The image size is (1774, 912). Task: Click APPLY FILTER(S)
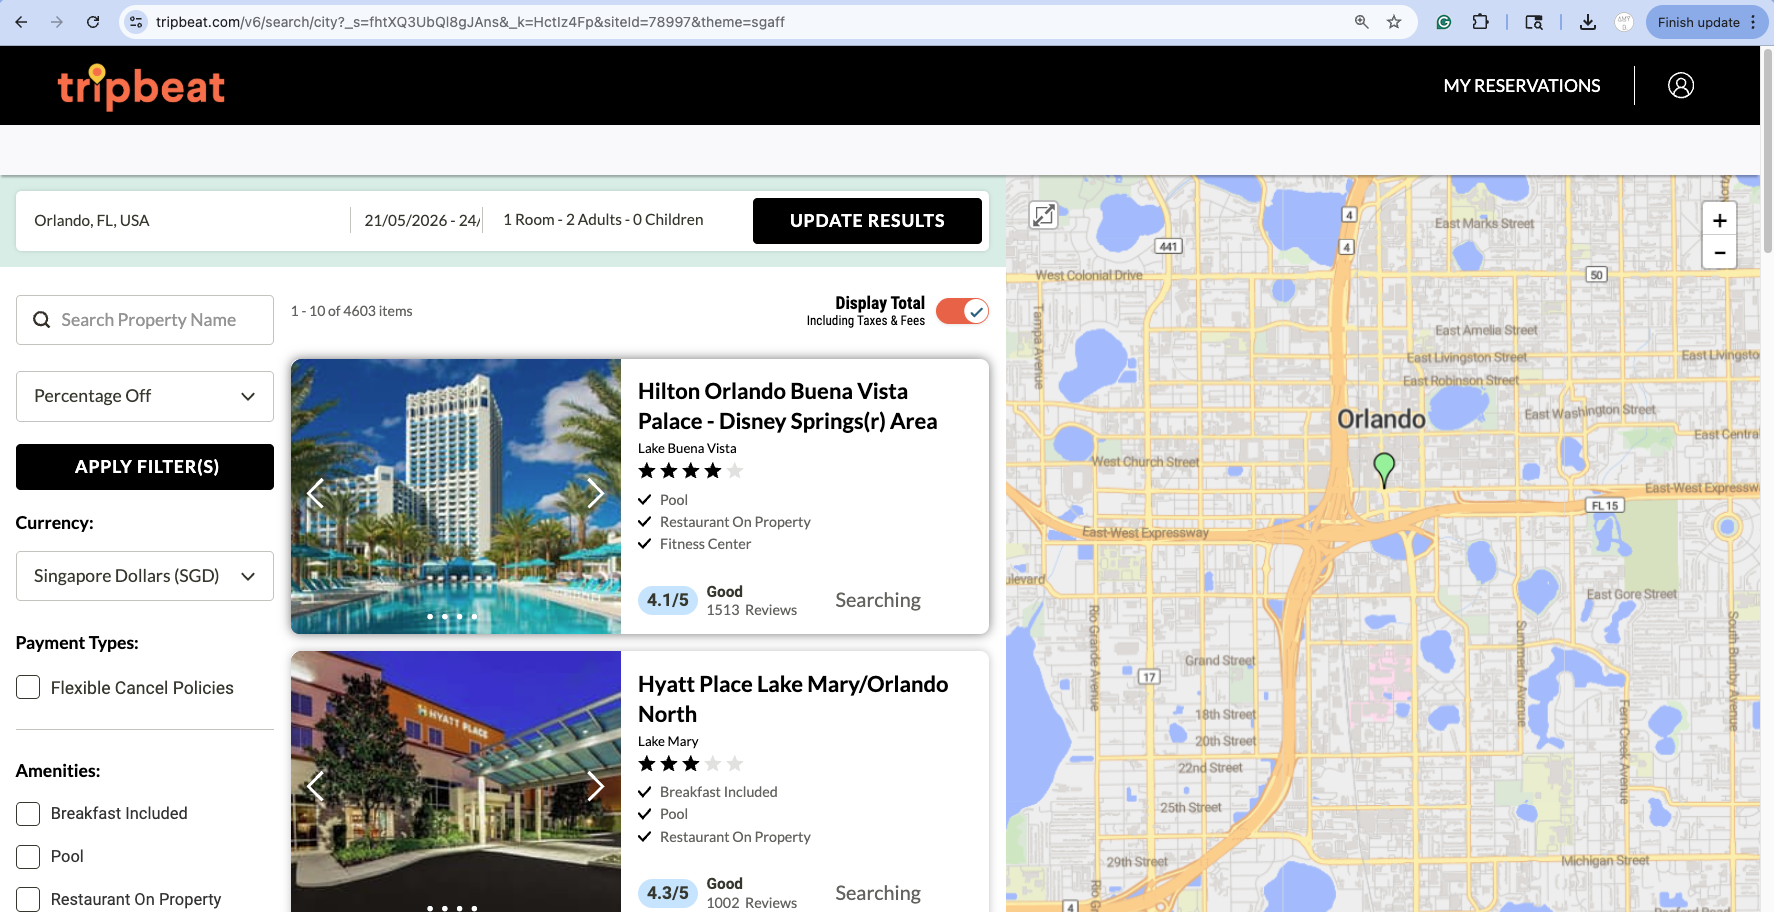[x=145, y=467]
